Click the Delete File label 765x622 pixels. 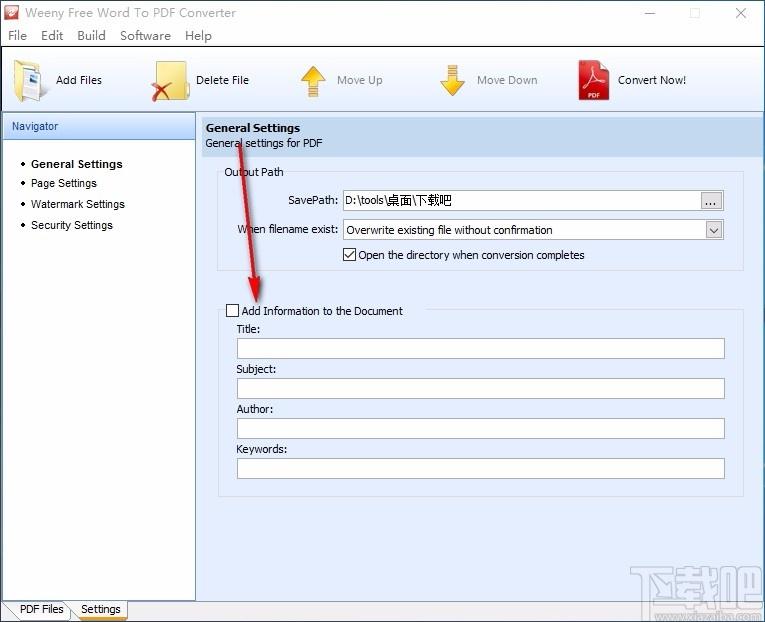pos(222,80)
